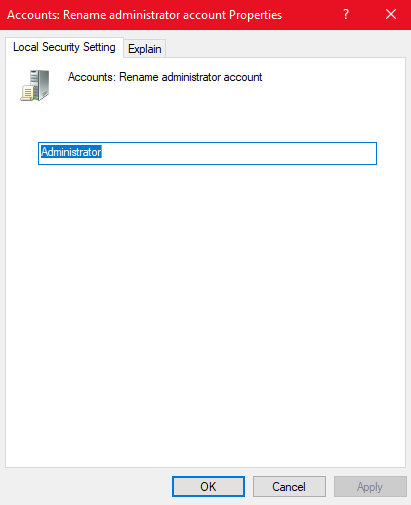Click the server policy icon
This screenshot has height=505, width=411.
point(35,85)
